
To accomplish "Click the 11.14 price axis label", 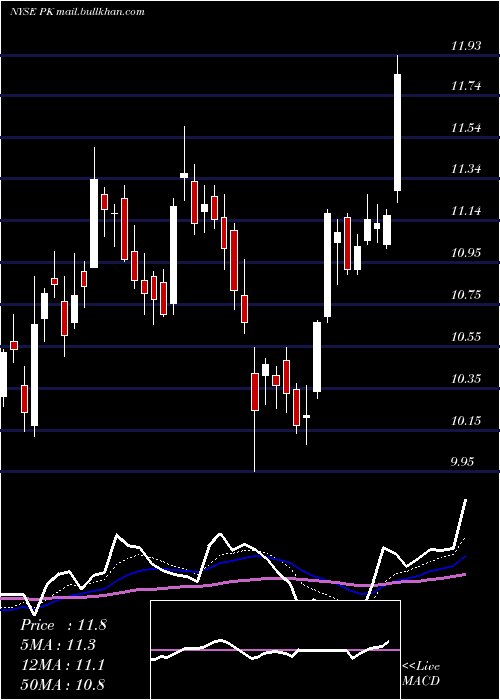I will [466, 211].
